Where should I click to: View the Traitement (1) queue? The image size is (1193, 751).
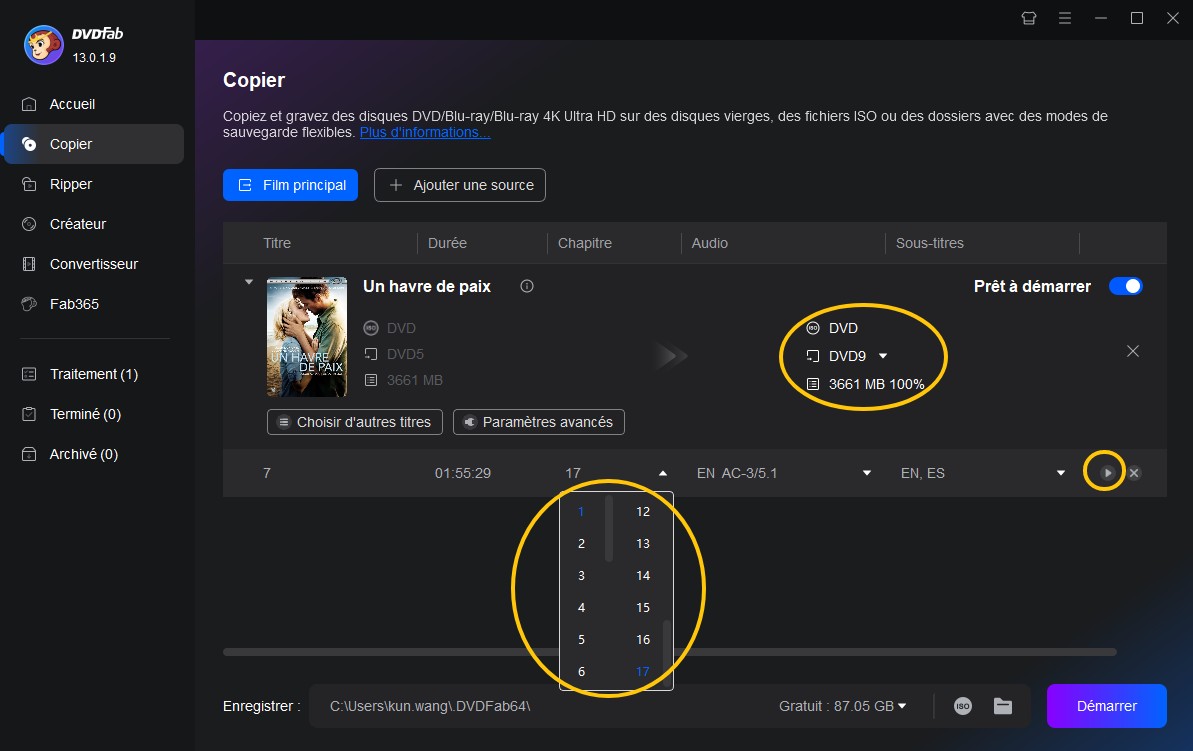tap(93, 374)
